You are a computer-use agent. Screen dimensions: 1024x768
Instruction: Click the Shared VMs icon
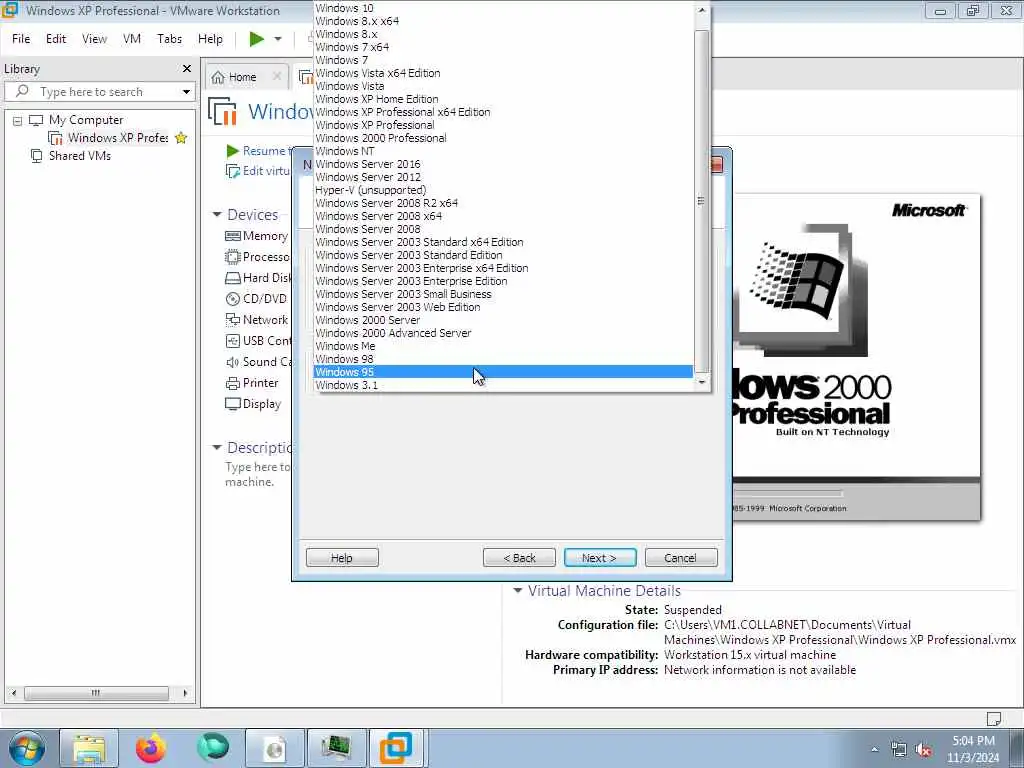tap(37, 156)
